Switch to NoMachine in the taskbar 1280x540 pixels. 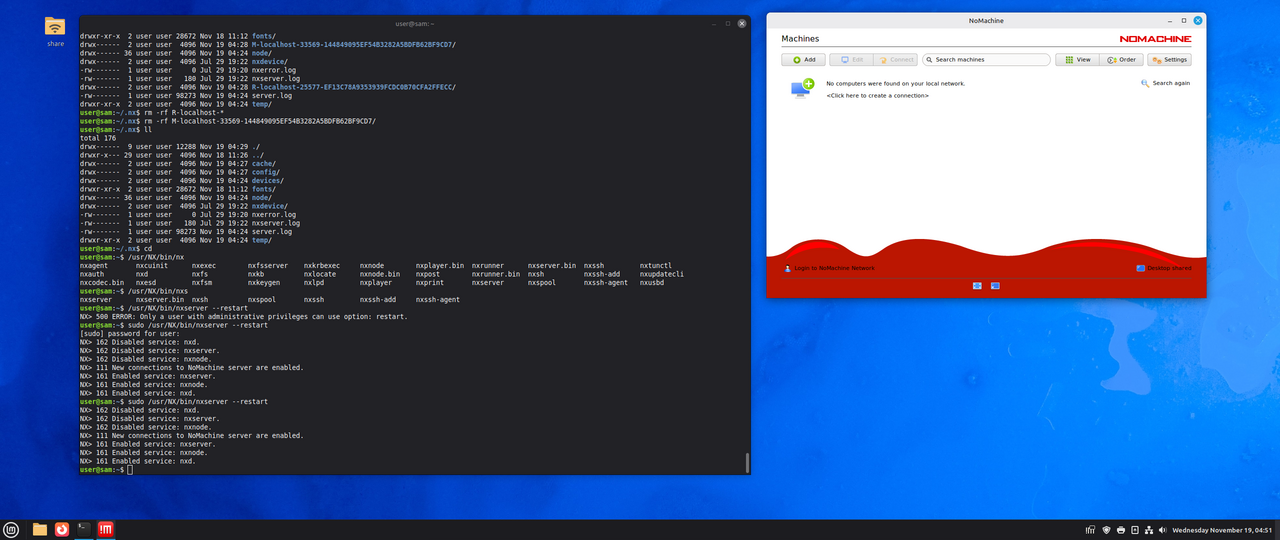(105, 529)
